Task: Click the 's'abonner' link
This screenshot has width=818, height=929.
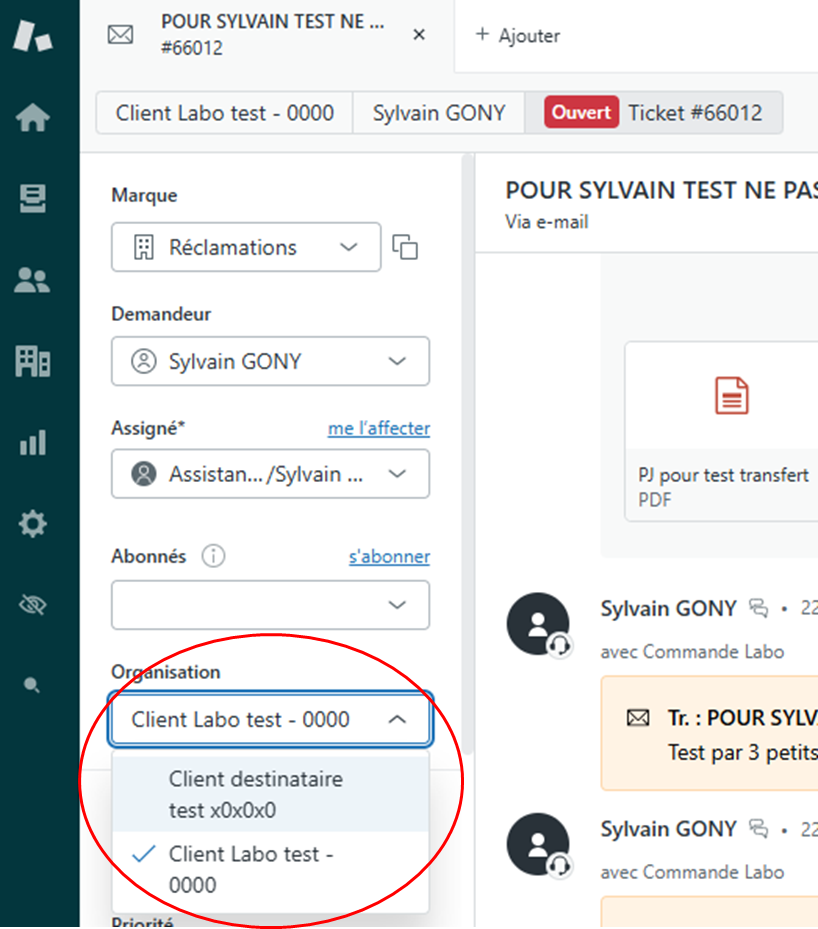Action: (x=389, y=556)
